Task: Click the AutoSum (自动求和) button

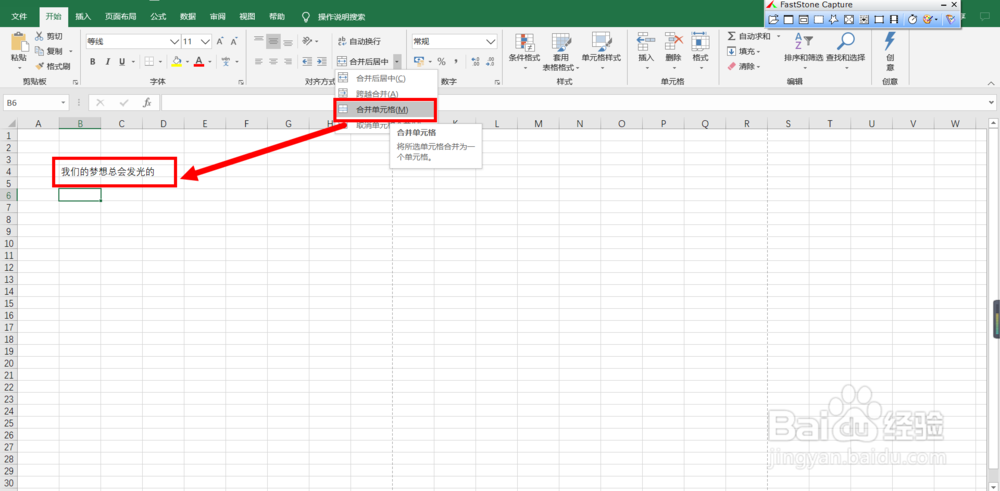Action: click(750, 36)
